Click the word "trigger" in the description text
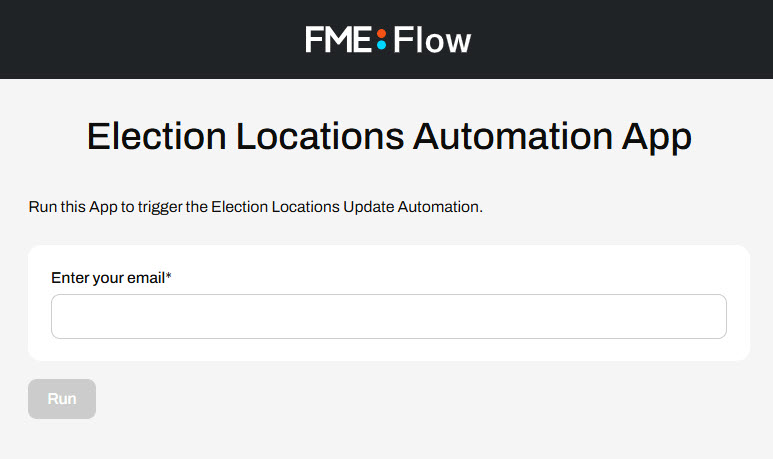Screen dimensions: 773x459 (x=160, y=208)
